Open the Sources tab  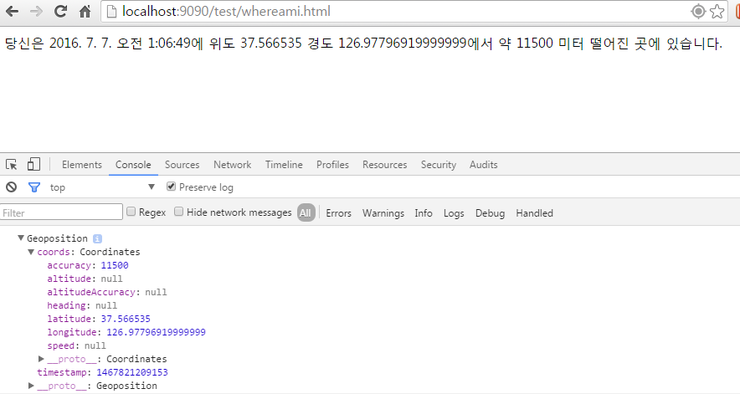click(182, 165)
